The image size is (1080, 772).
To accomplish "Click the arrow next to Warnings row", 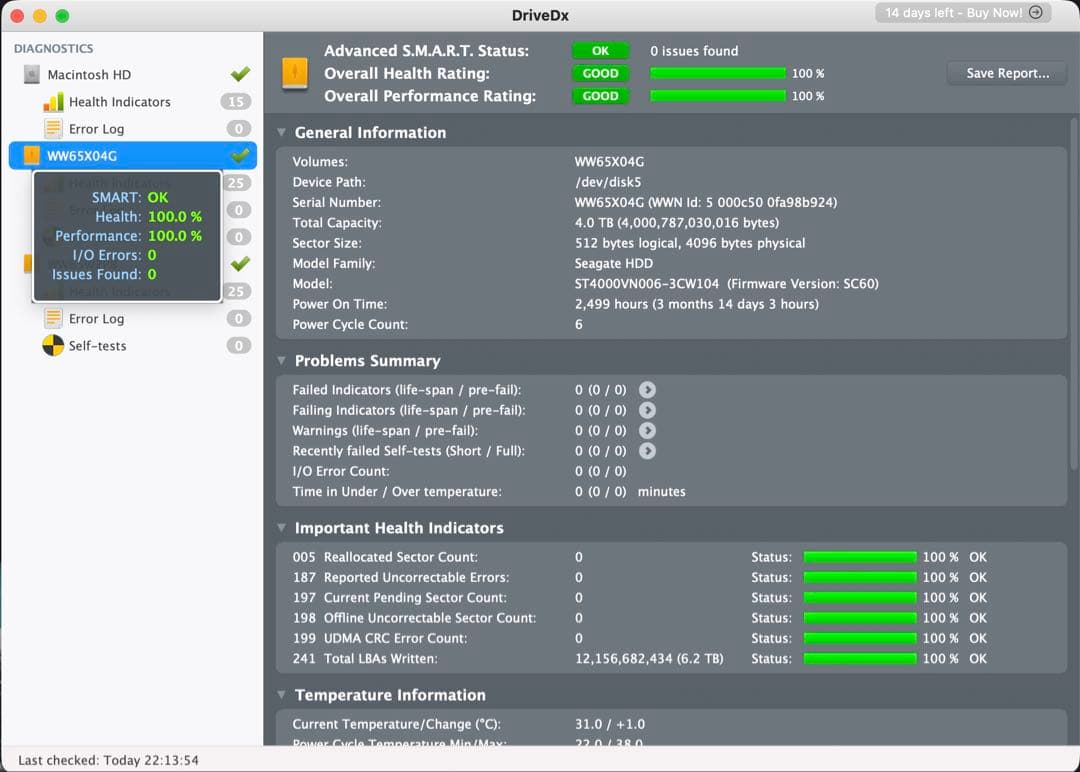I will click(x=647, y=430).
